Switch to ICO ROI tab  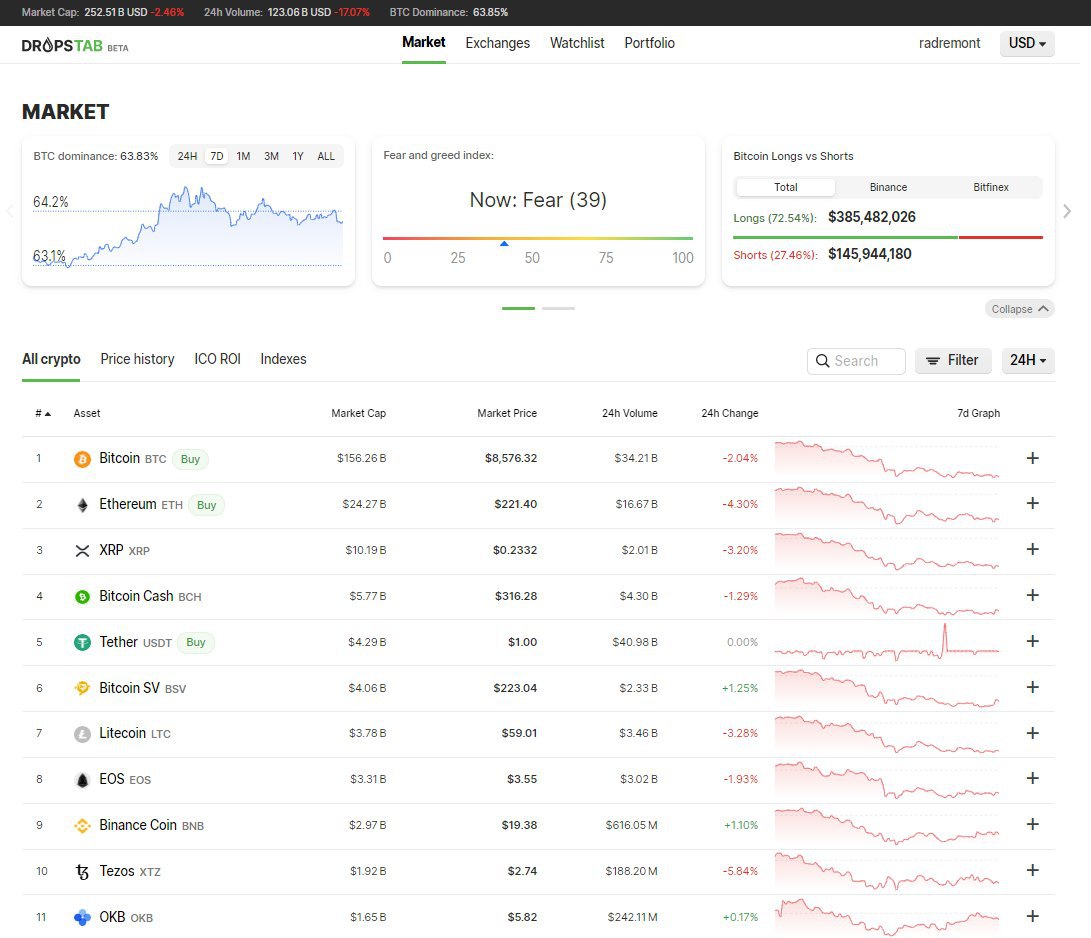[x=217, y=359]
